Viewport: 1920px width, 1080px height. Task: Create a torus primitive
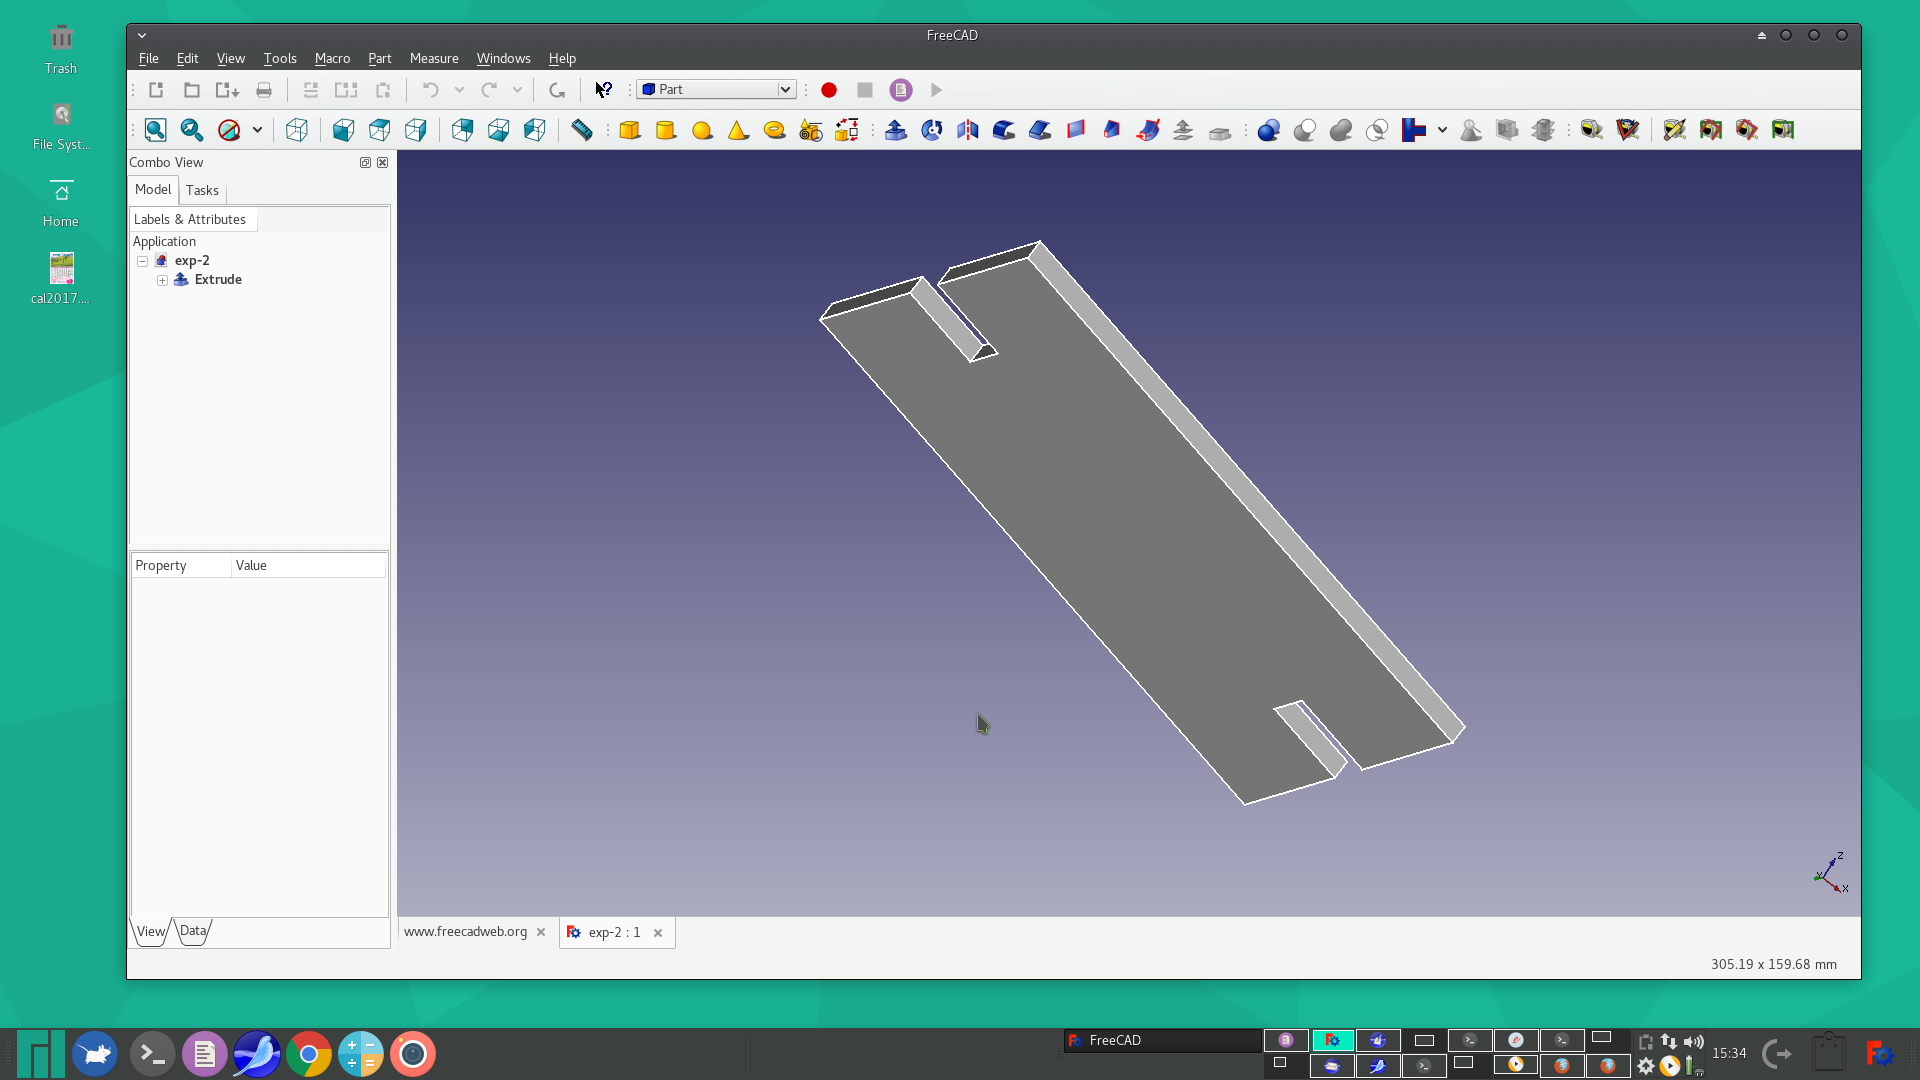point(774,130)
